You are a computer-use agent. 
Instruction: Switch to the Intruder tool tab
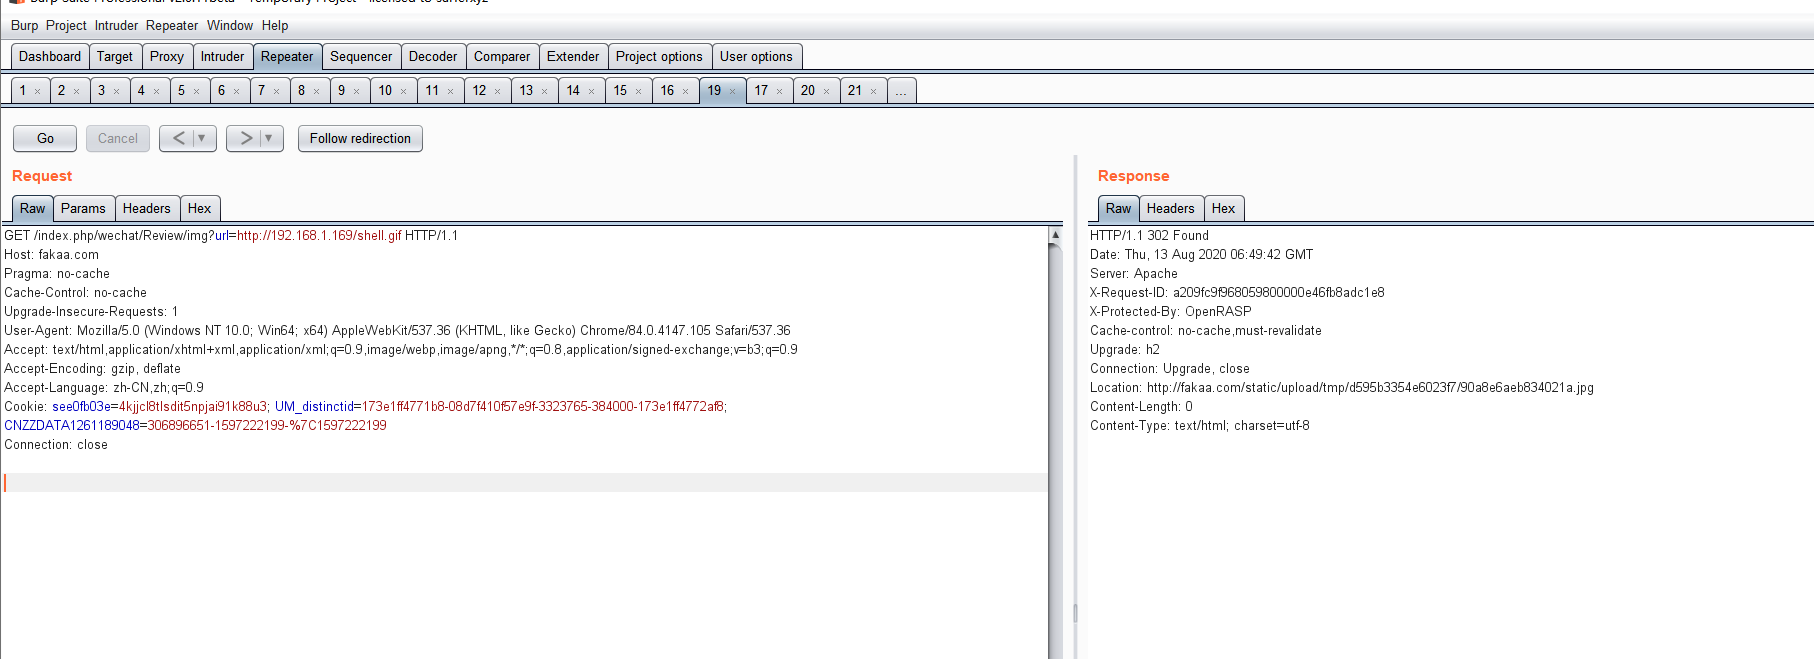coord(222,56)
